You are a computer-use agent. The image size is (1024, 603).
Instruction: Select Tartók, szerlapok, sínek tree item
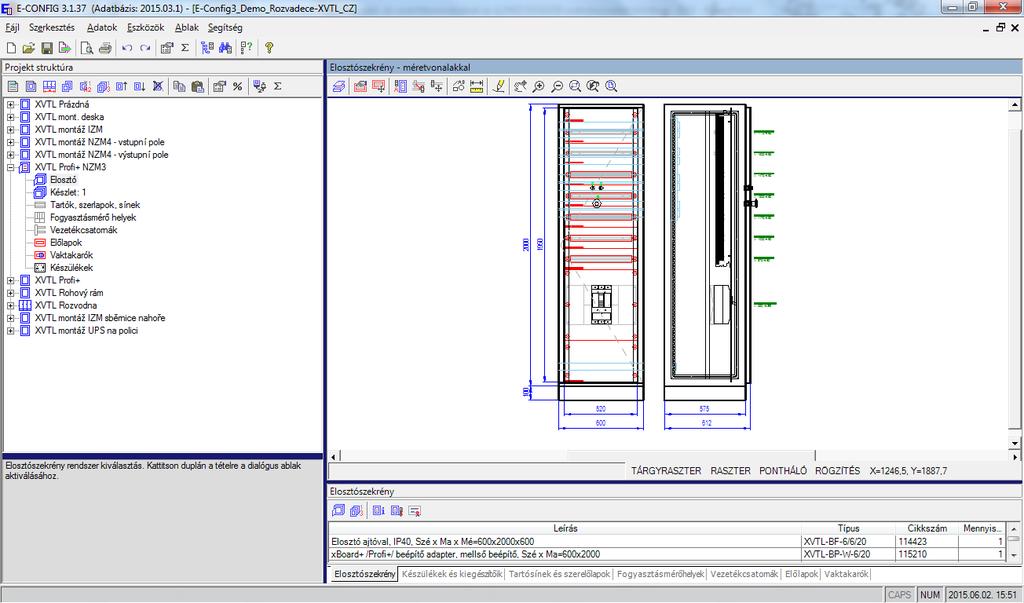(95, 205)
